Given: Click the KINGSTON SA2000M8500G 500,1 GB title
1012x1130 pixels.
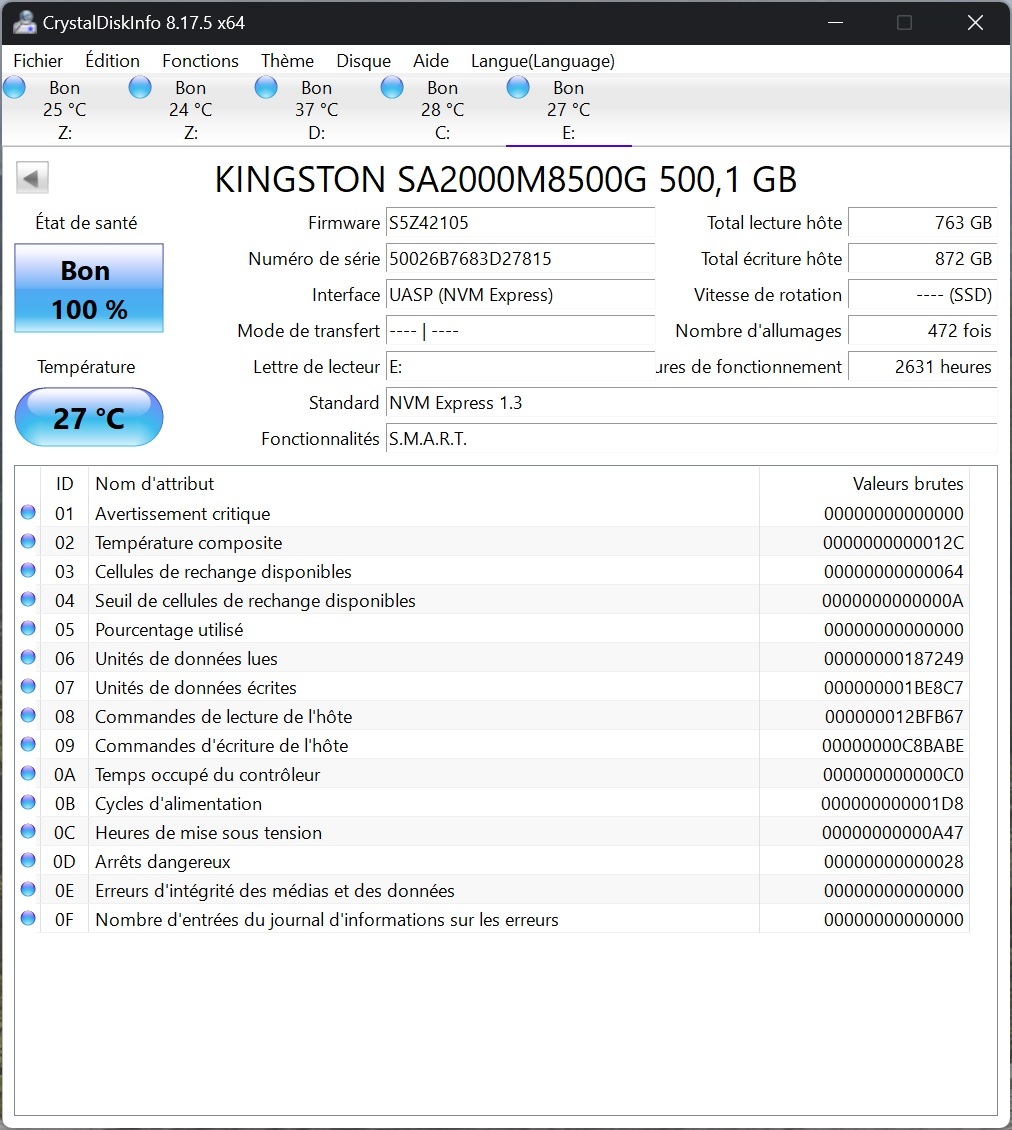Looking at the screenshot, I should click(x=506, y=179).
